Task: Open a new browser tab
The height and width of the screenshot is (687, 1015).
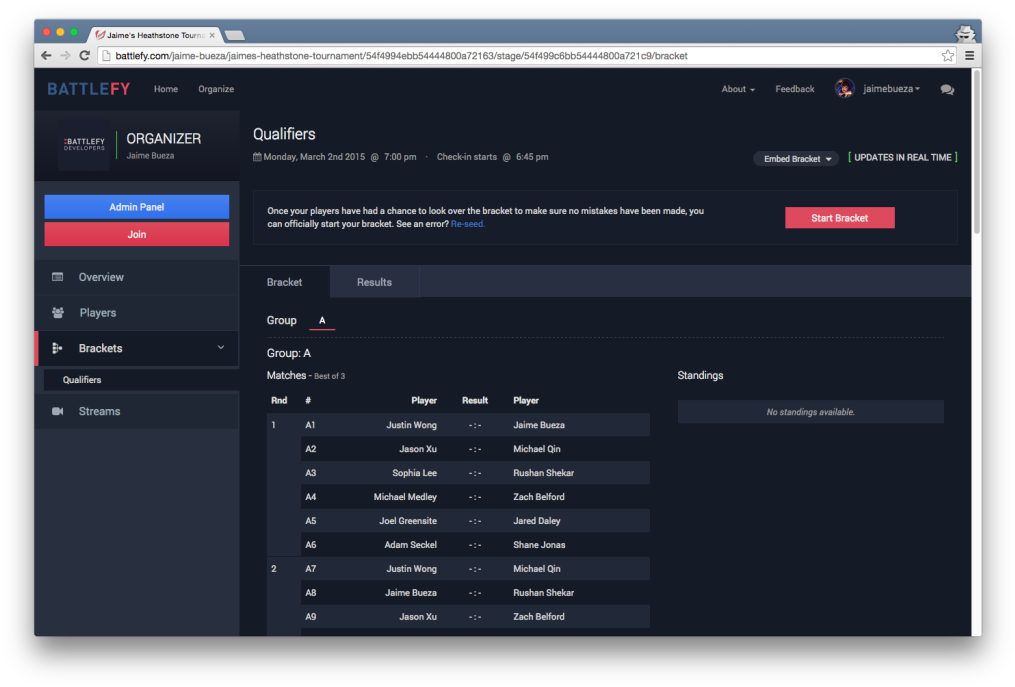Action: point(234,35)
